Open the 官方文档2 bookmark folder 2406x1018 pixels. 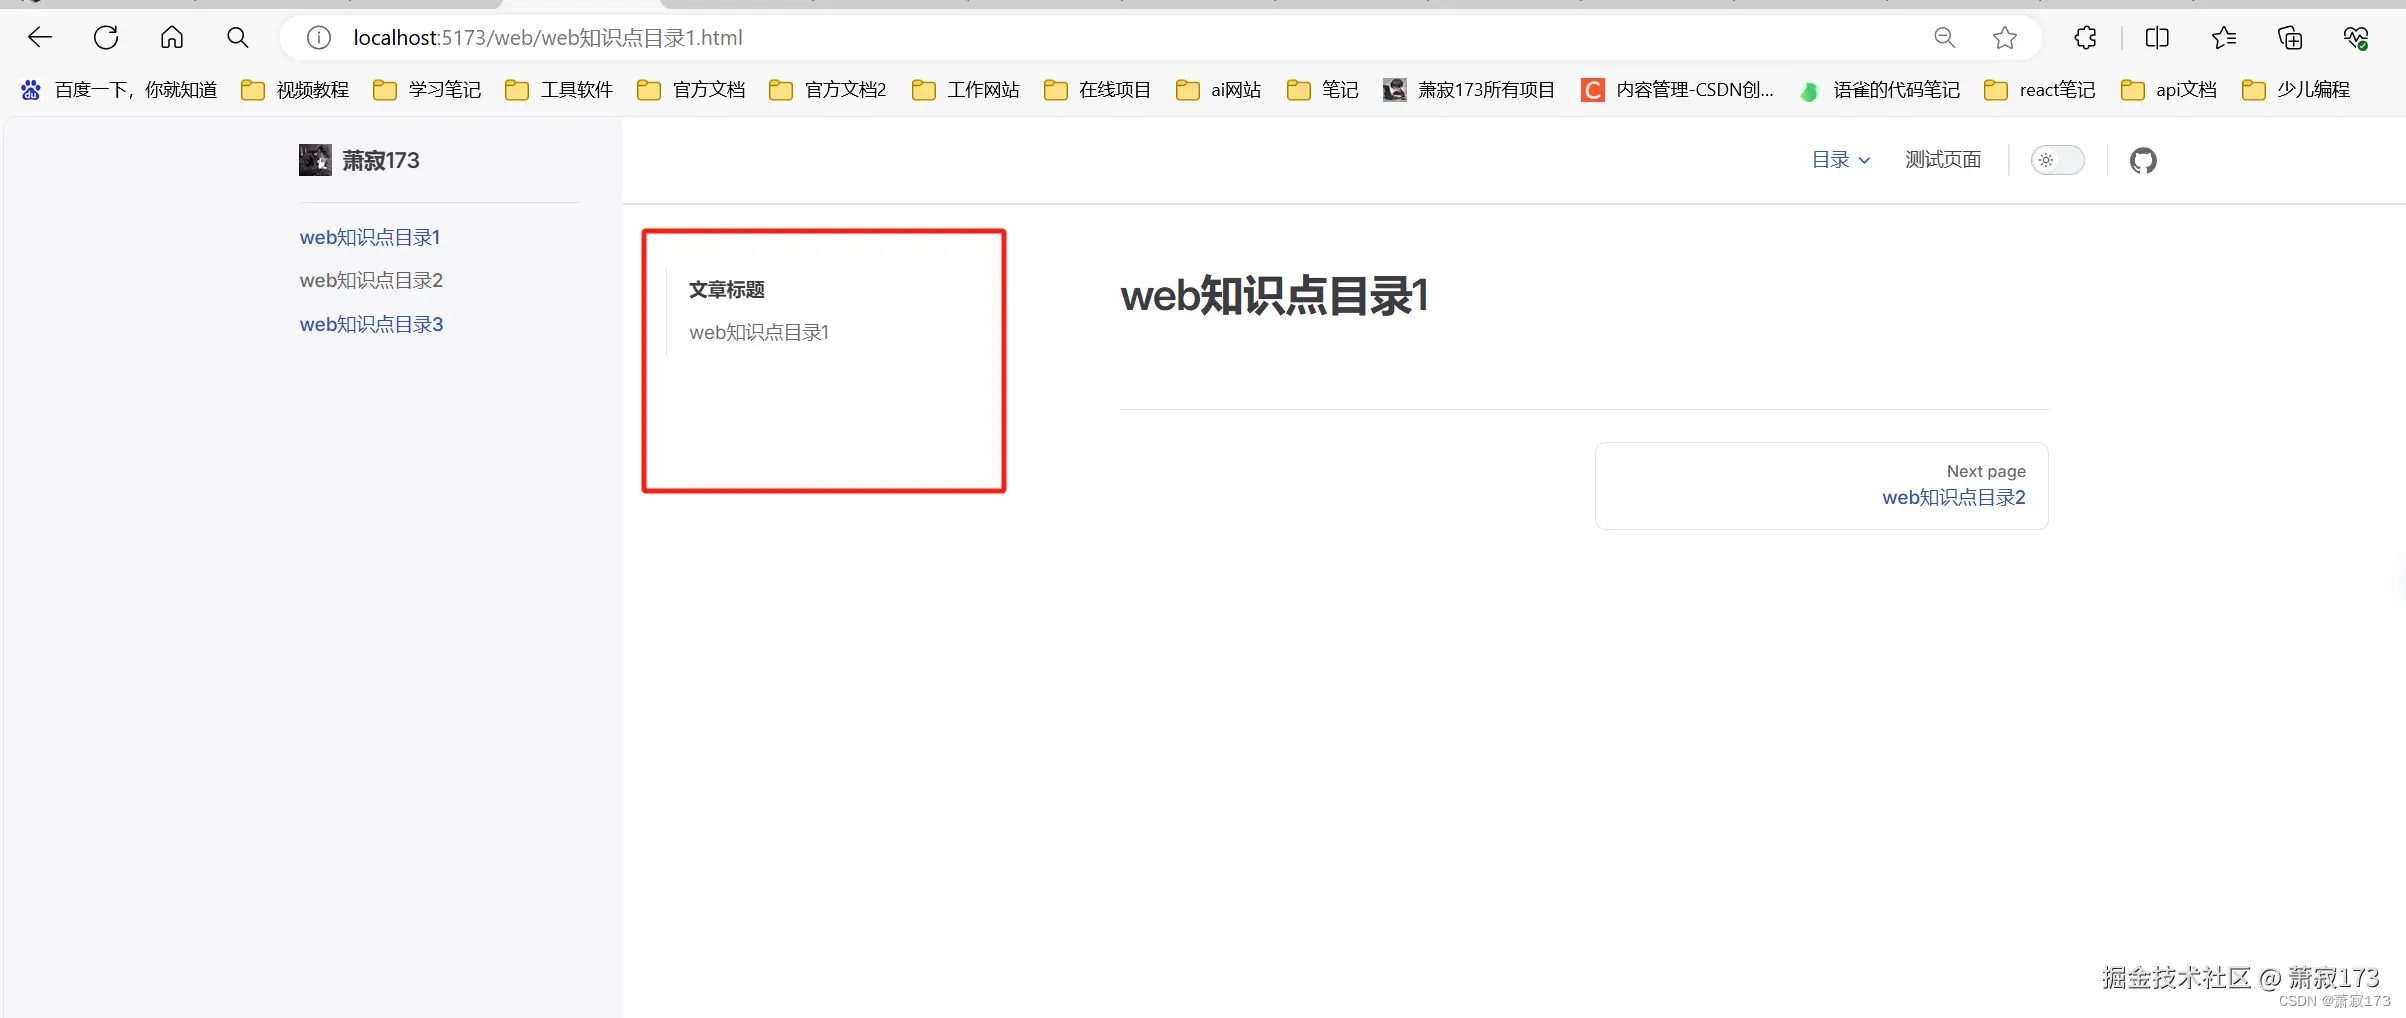[x=828, y=90]
